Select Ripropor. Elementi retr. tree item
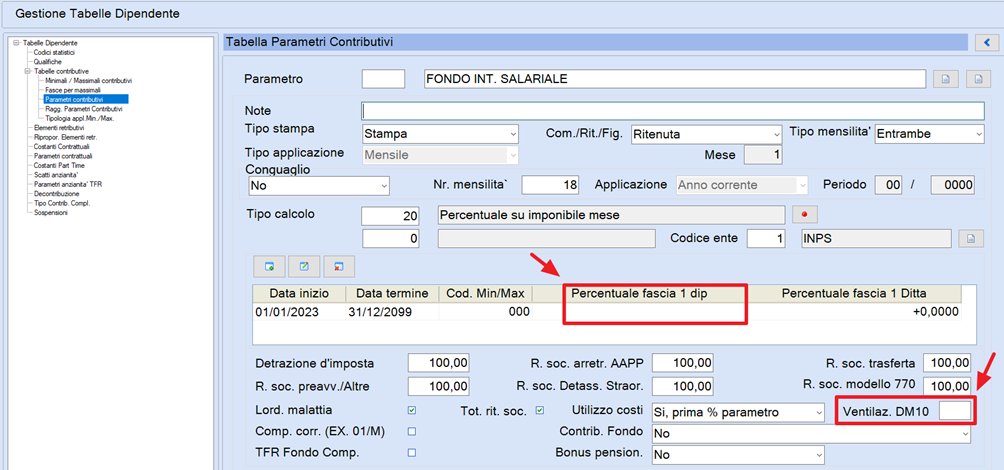The width and height of the screenshot is (1004, 470). [65, 137]
